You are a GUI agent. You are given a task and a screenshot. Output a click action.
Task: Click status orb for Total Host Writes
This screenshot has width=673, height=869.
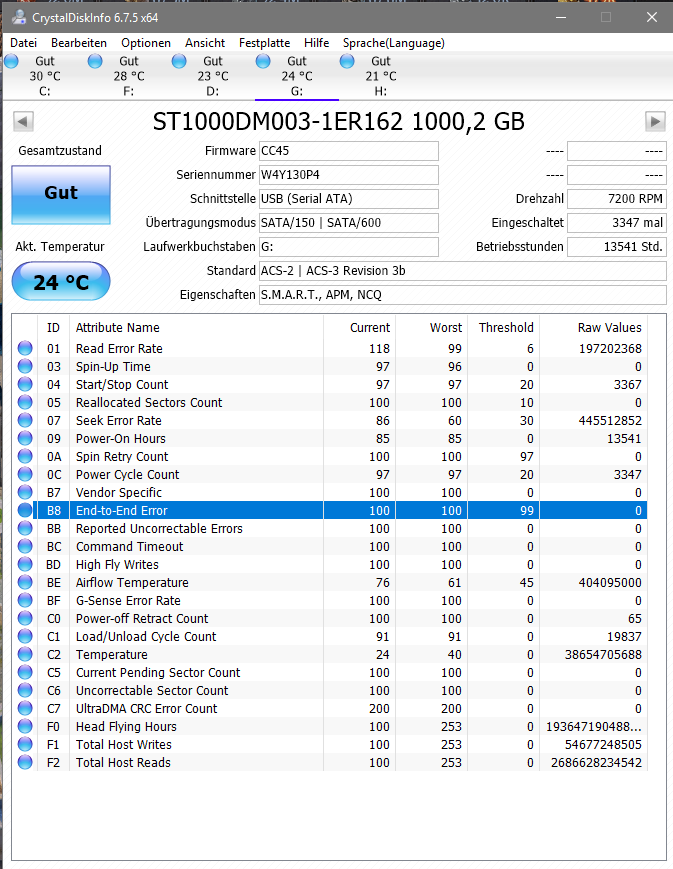pyautogui.click(x=25, y=744)
